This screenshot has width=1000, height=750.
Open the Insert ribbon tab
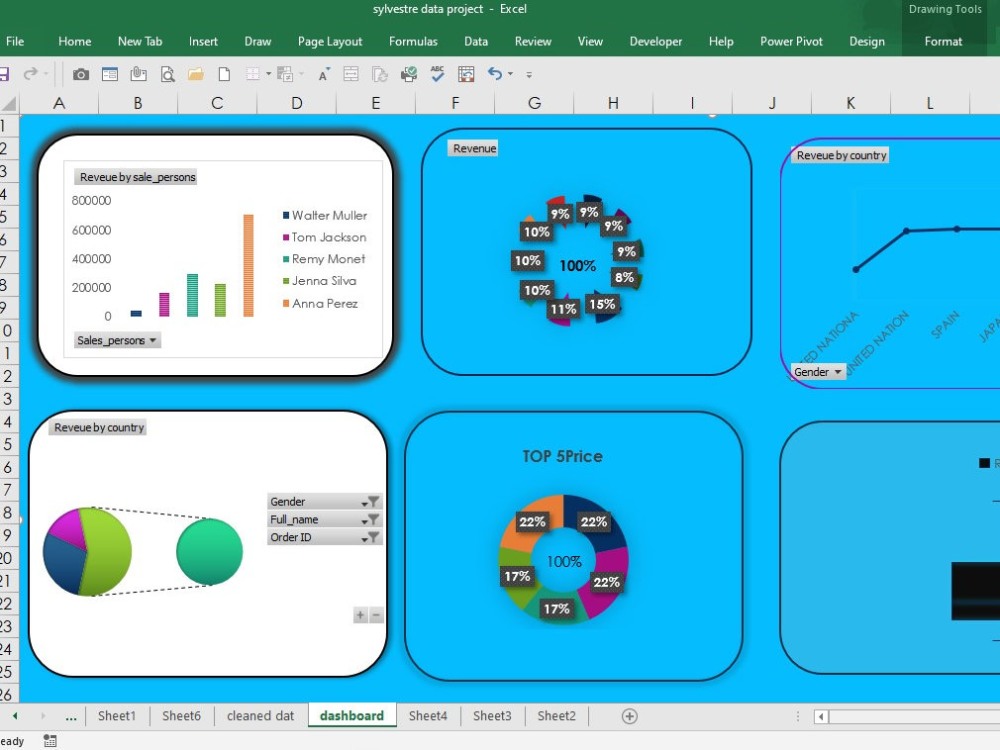(x=203, y=41)
